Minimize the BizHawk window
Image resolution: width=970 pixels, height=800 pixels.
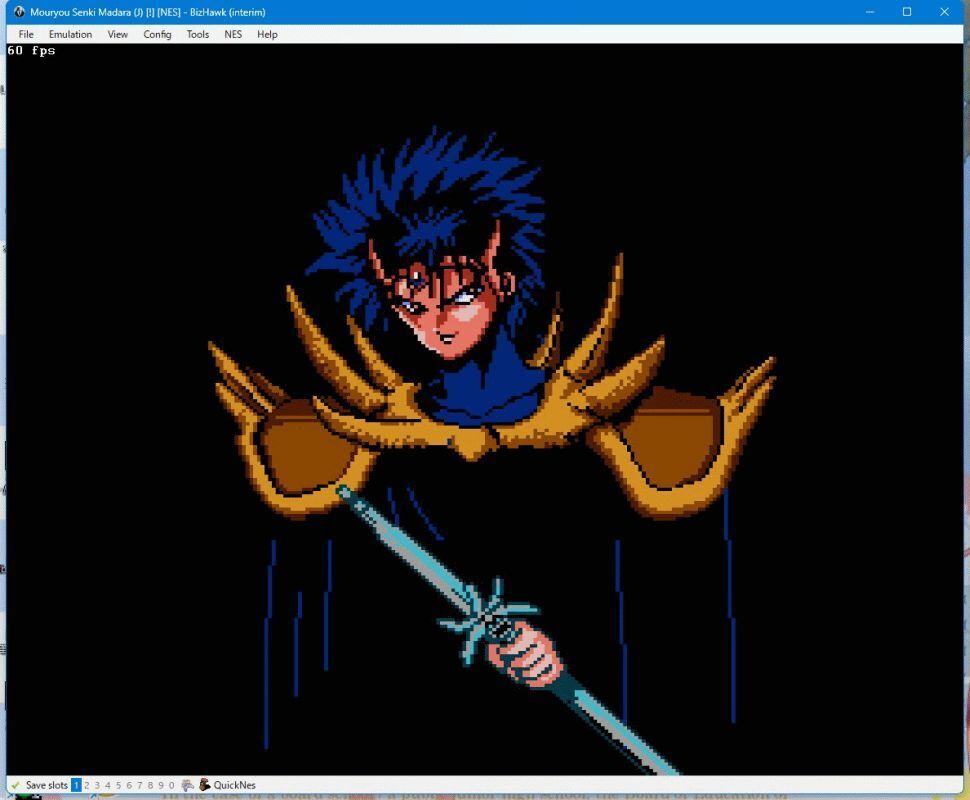click(870, 12)
